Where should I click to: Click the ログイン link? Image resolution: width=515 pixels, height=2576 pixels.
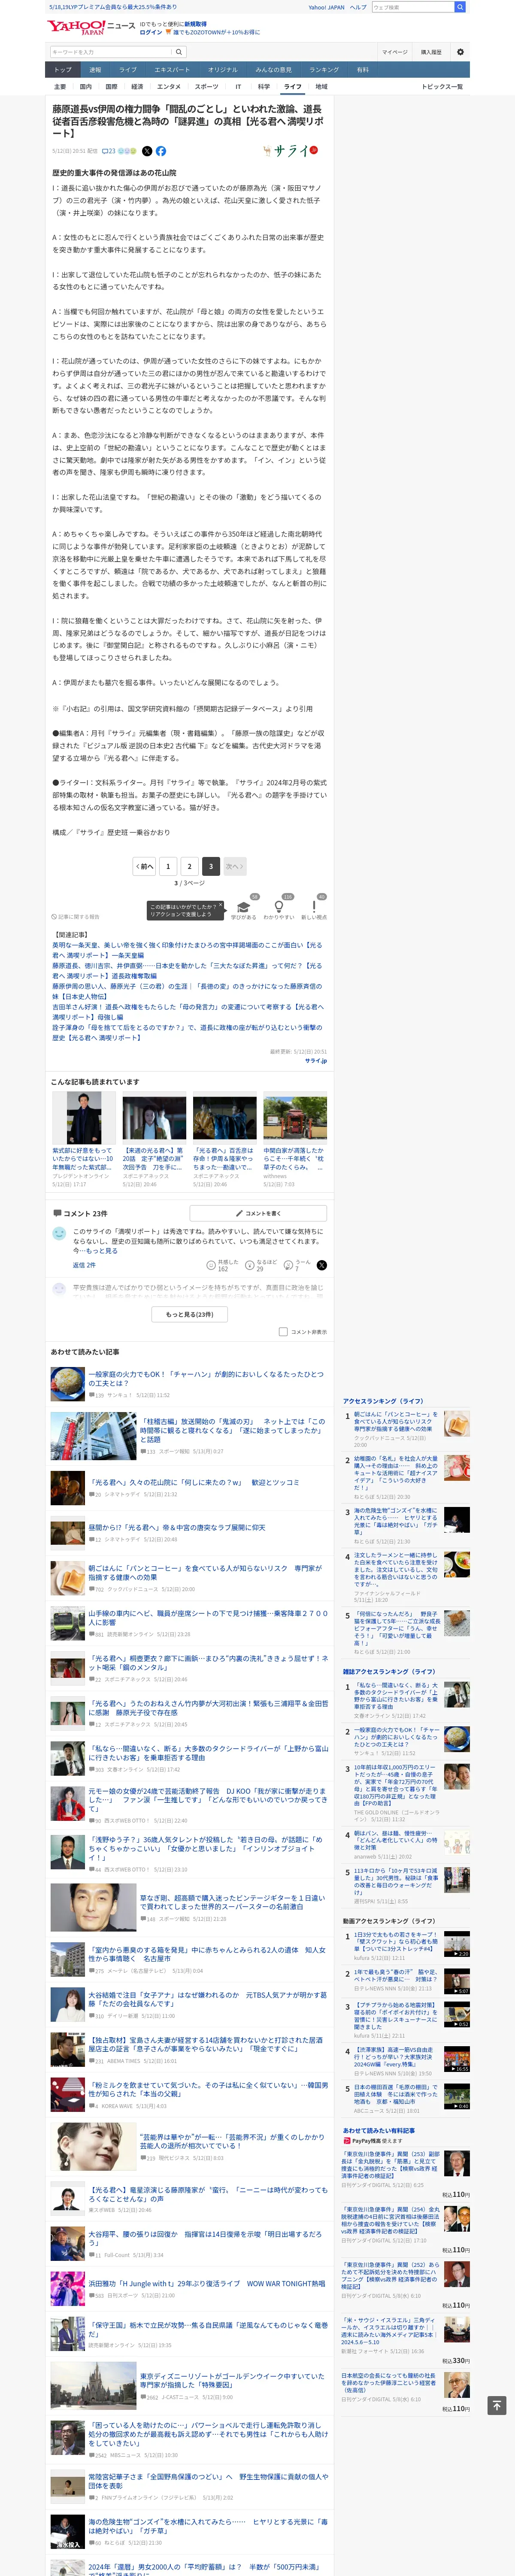tap(150, 32)
